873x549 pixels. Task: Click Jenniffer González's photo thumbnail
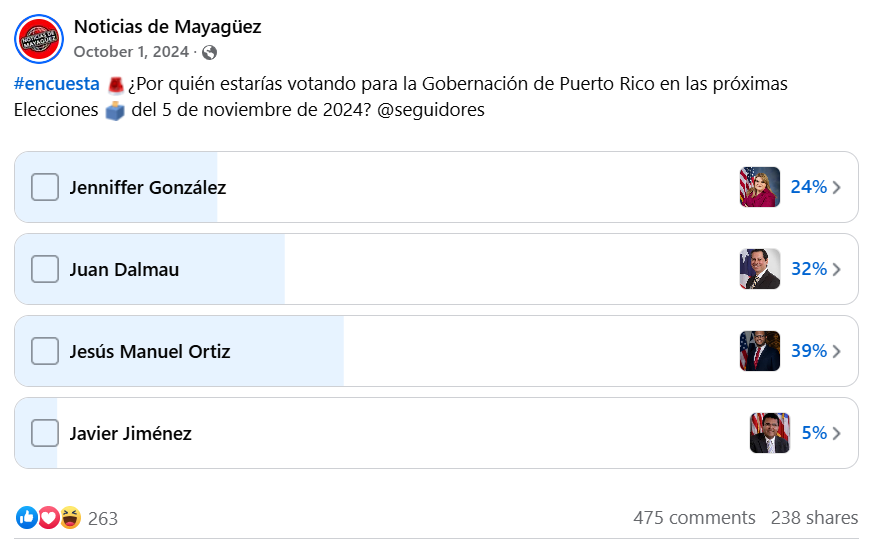click(x=759, y=187)
